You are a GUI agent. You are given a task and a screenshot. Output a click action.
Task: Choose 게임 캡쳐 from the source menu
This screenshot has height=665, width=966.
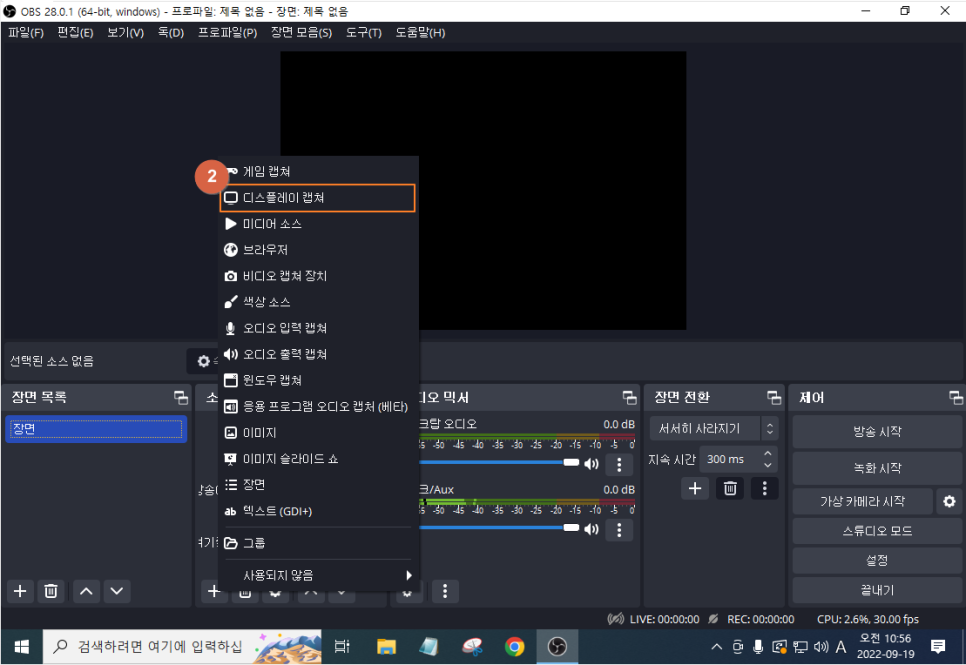pos(318,171)
